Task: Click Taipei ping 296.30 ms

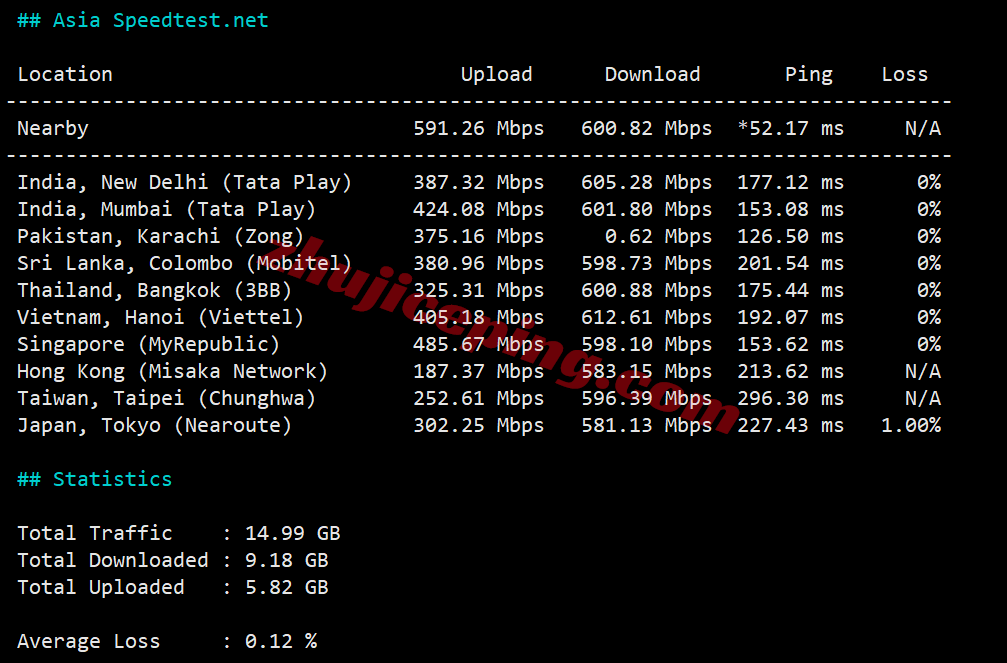Action: 791,398
